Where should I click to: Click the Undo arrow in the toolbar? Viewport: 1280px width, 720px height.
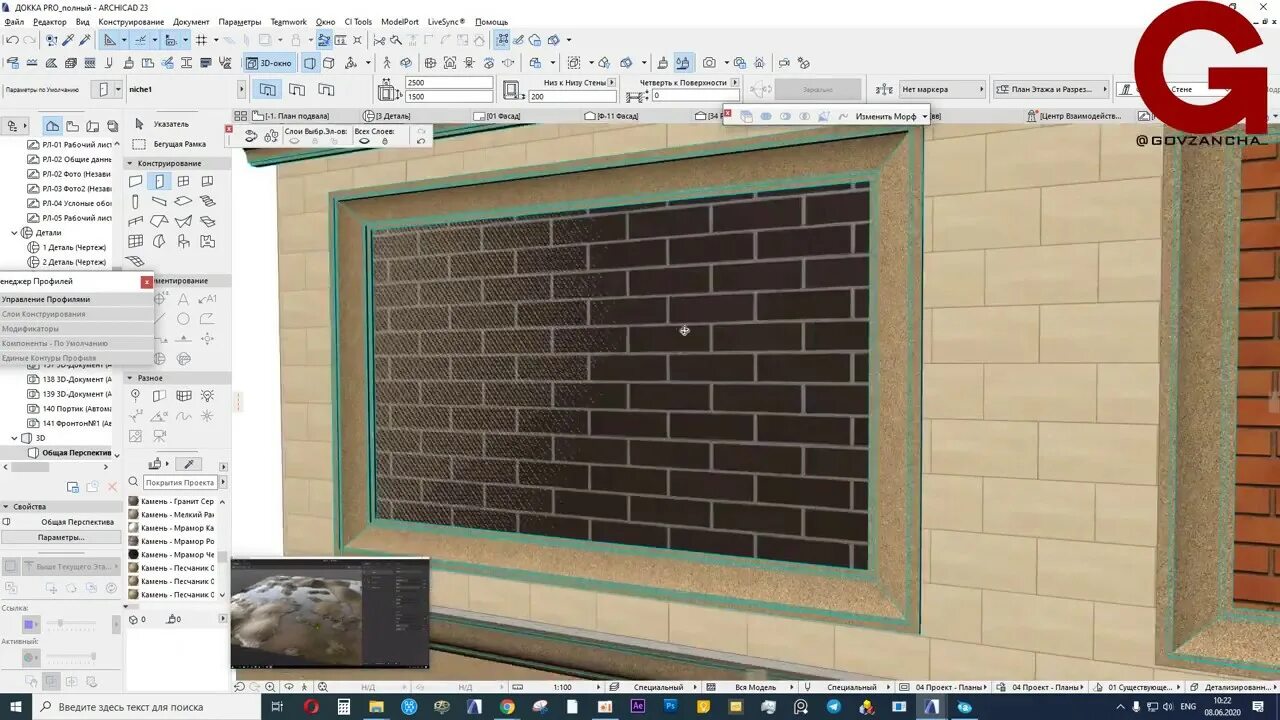[x=12, y=40]
